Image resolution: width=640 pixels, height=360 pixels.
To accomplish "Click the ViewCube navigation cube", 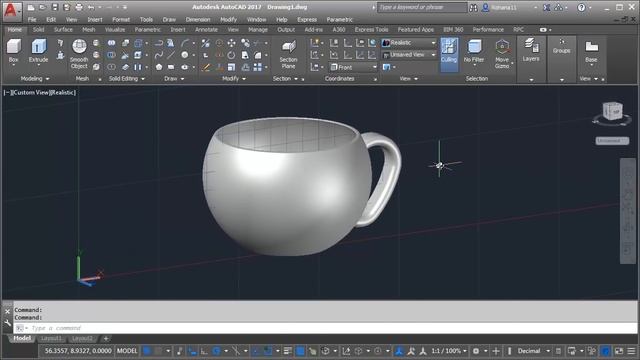I will (612, 111).
